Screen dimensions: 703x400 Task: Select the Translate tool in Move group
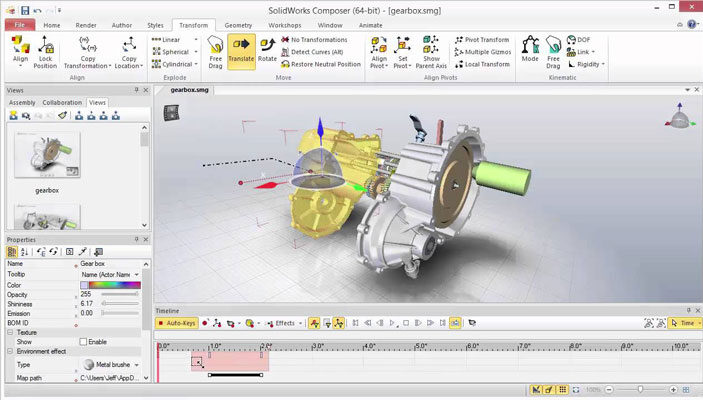[241, 51]
